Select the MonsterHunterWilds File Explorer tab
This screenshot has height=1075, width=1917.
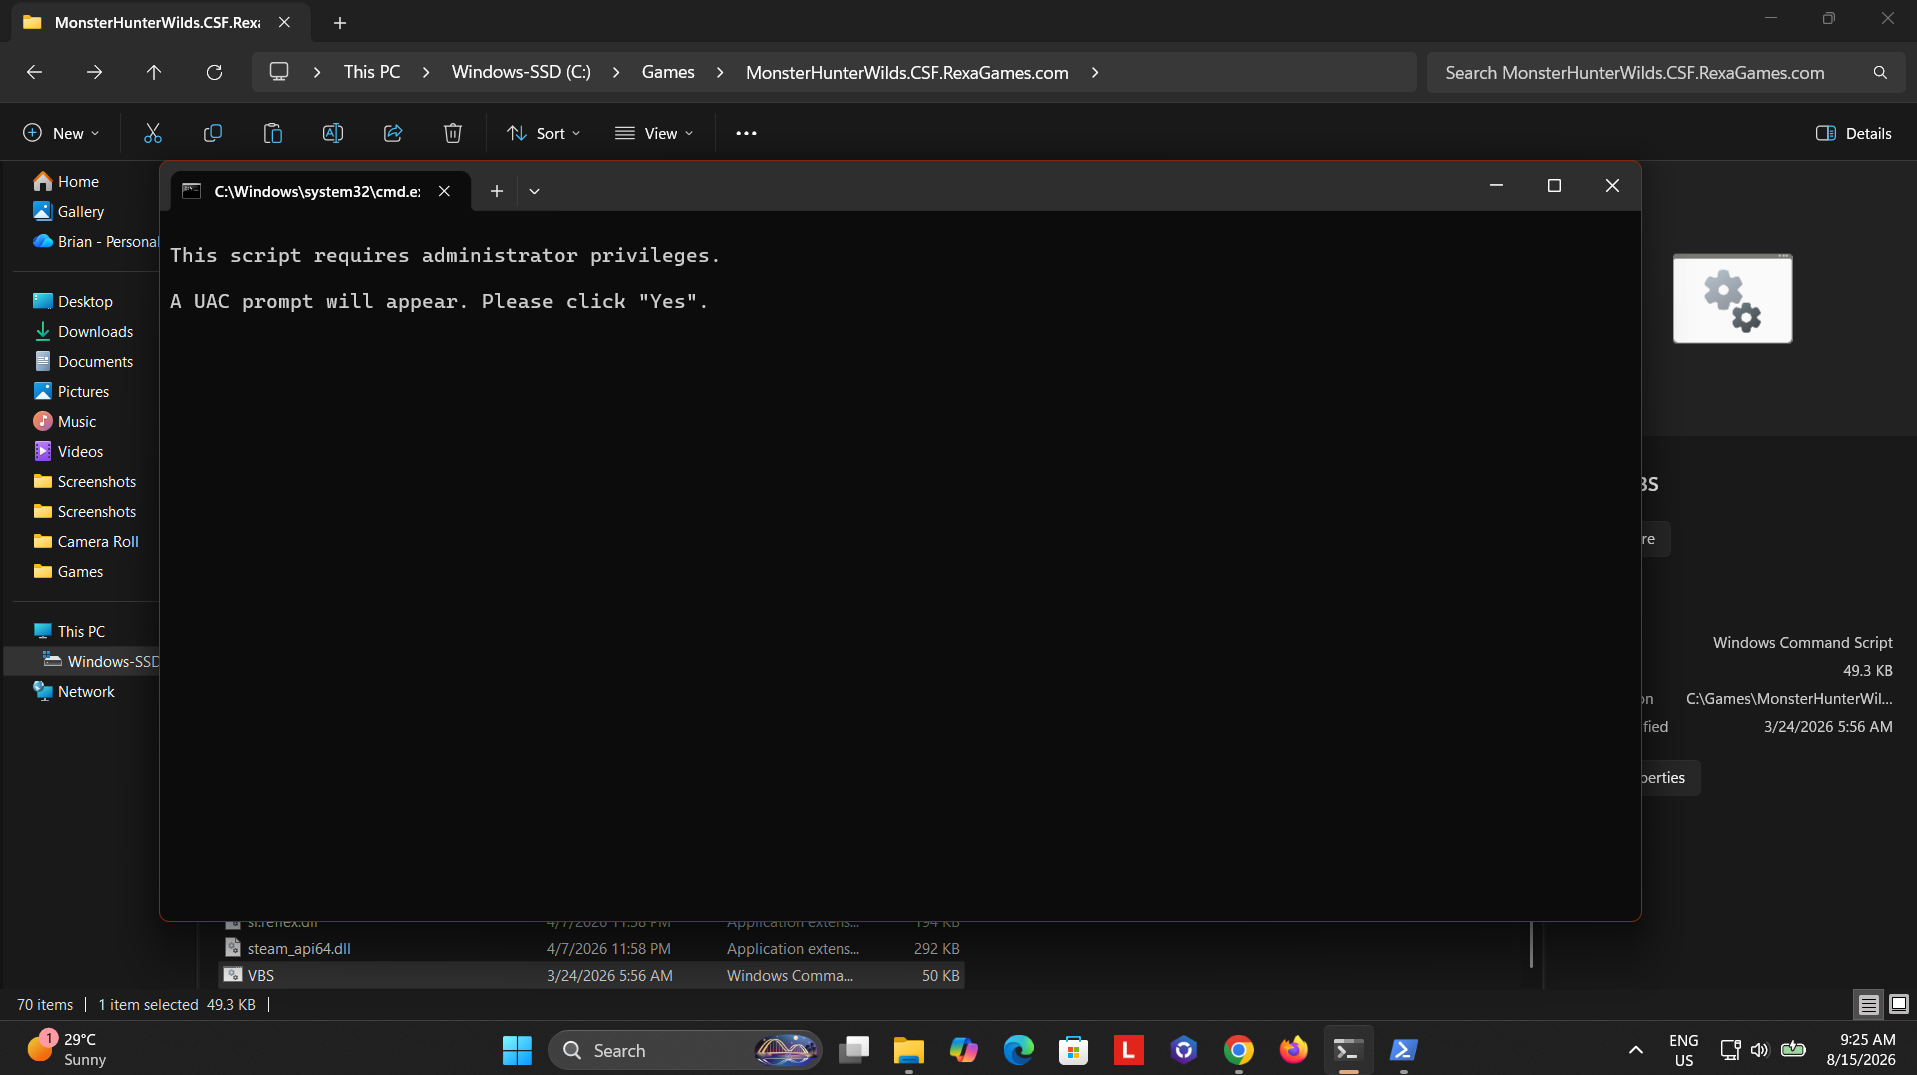coord(160,22)
